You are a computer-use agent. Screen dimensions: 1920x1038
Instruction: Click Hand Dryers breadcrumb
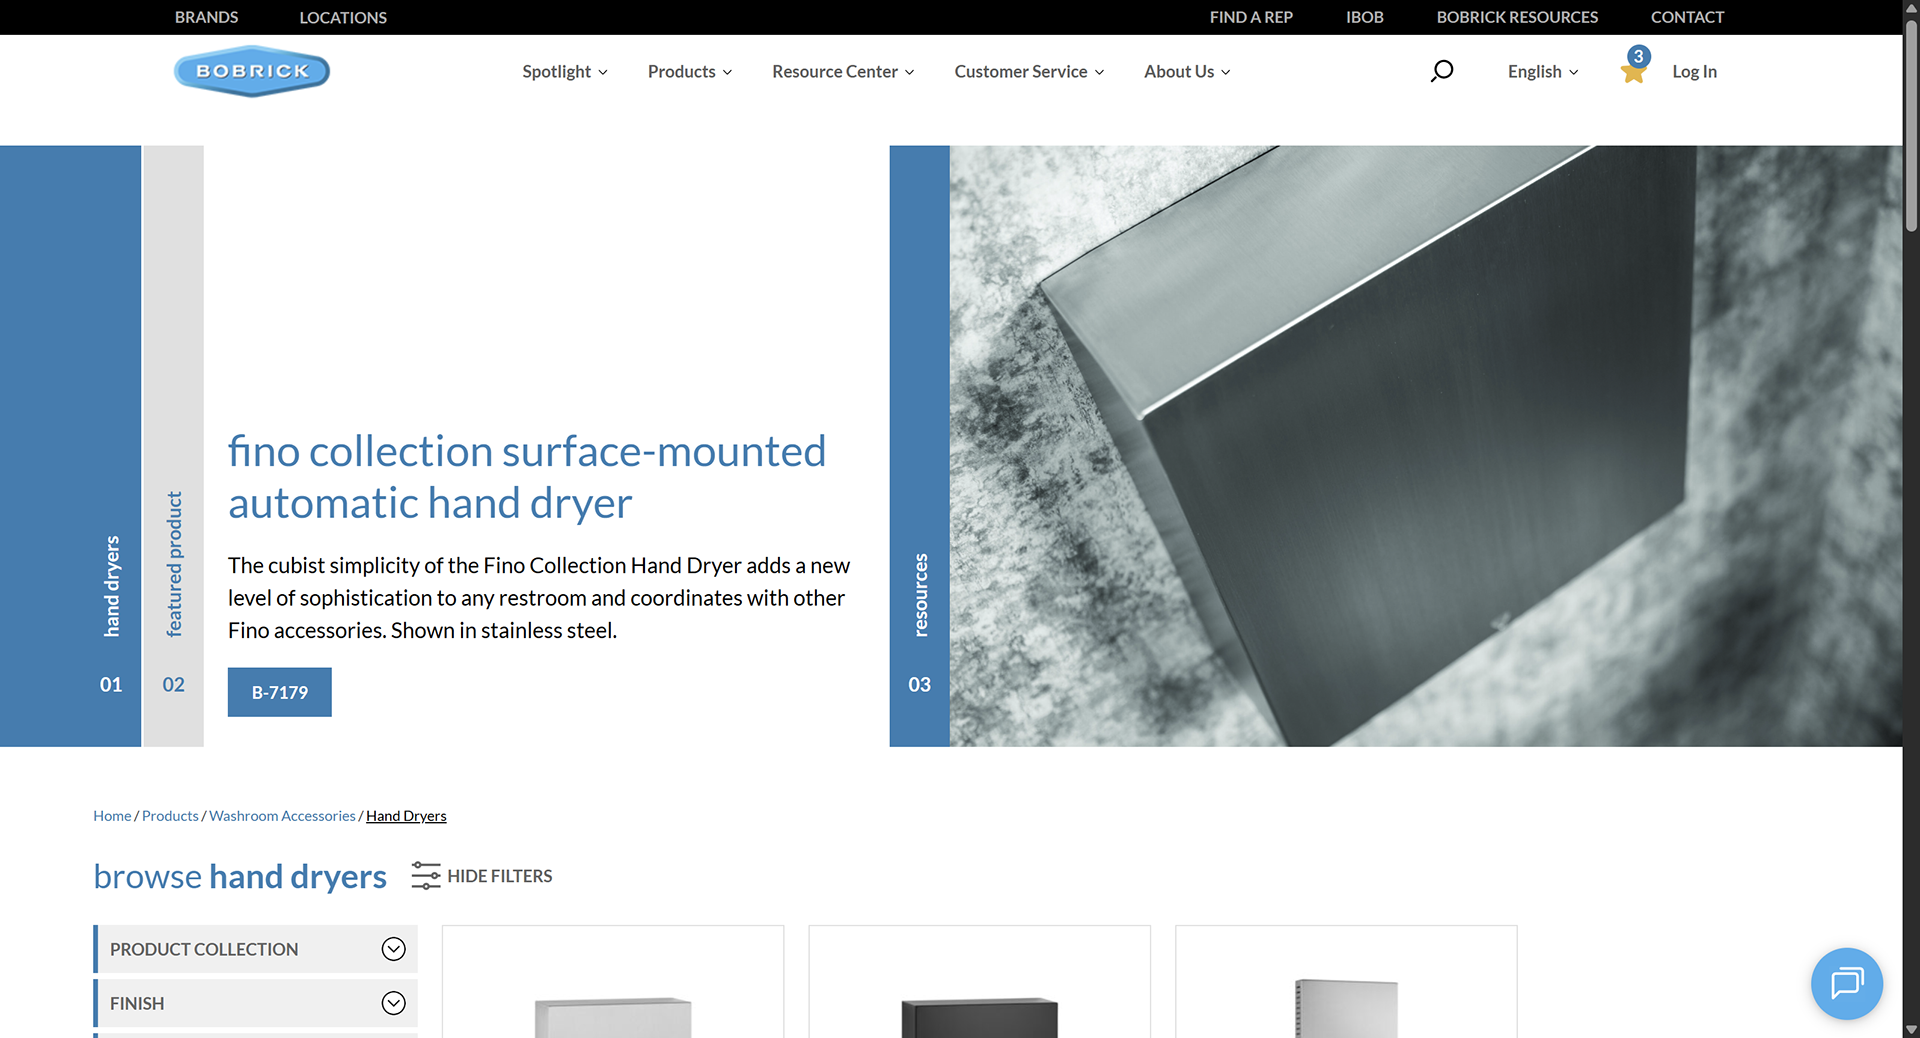(406, 816)
